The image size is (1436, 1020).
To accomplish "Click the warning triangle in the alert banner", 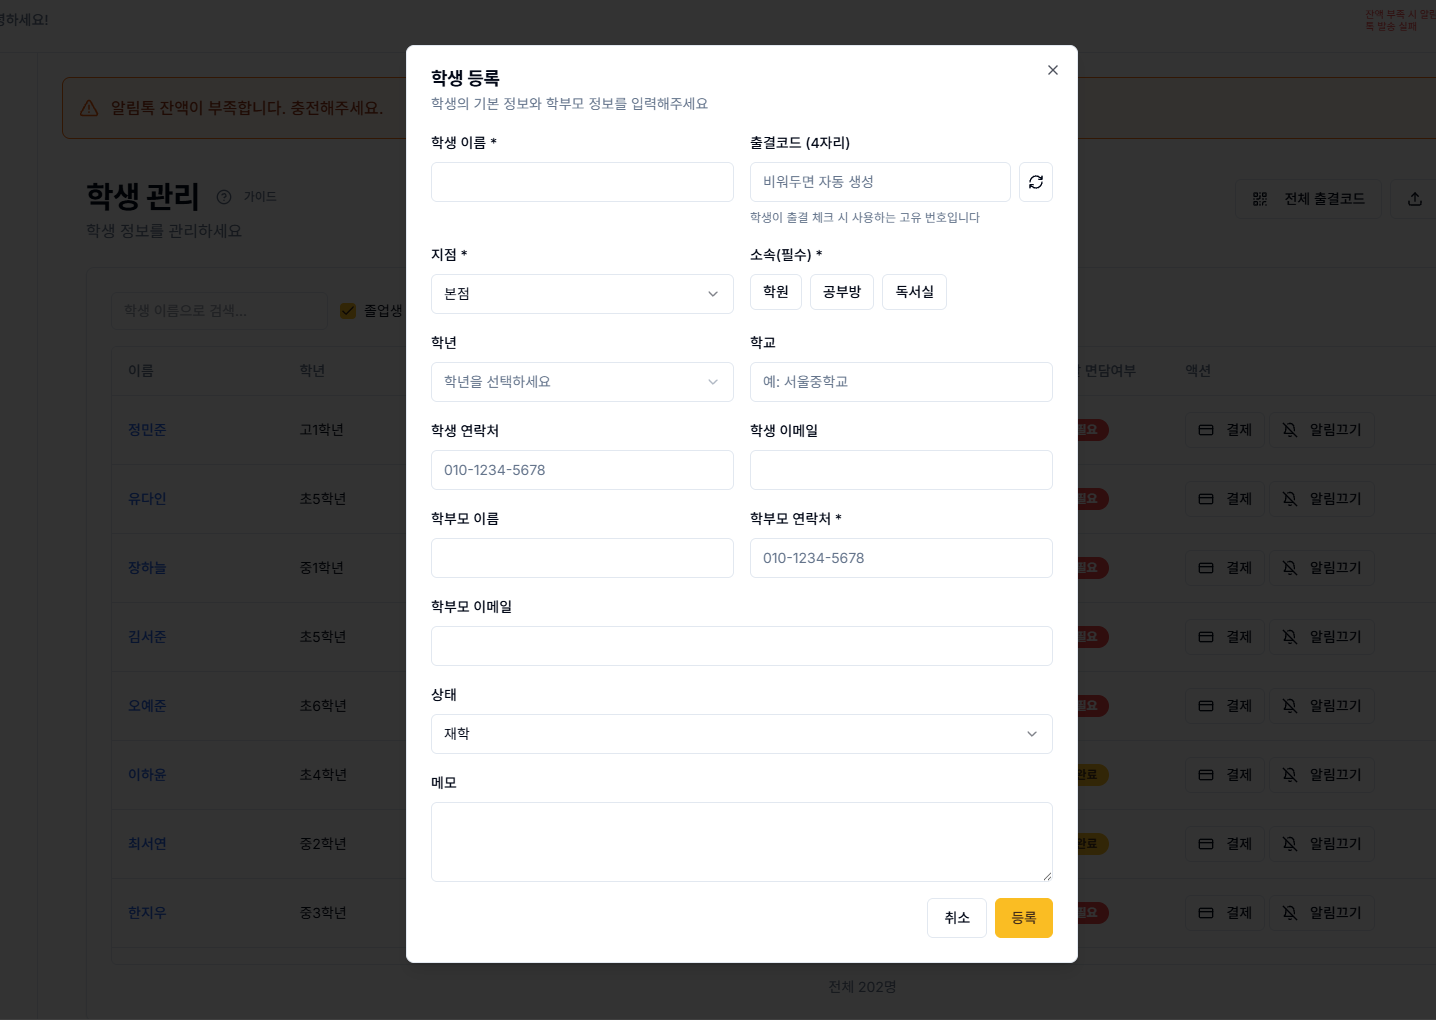I will [89, 108].
